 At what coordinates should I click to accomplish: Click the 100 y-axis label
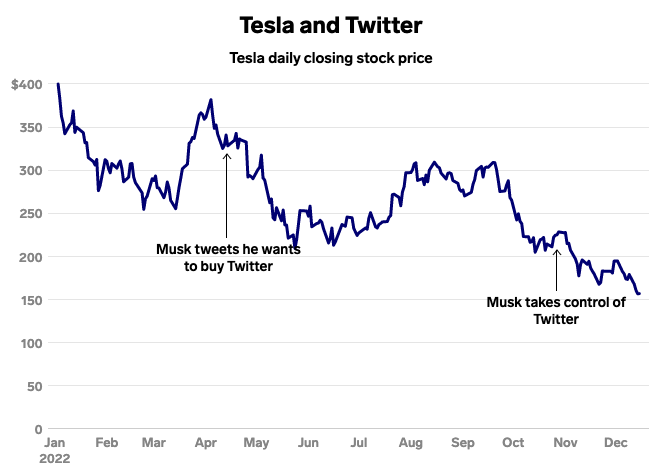[x=32, y=343]
